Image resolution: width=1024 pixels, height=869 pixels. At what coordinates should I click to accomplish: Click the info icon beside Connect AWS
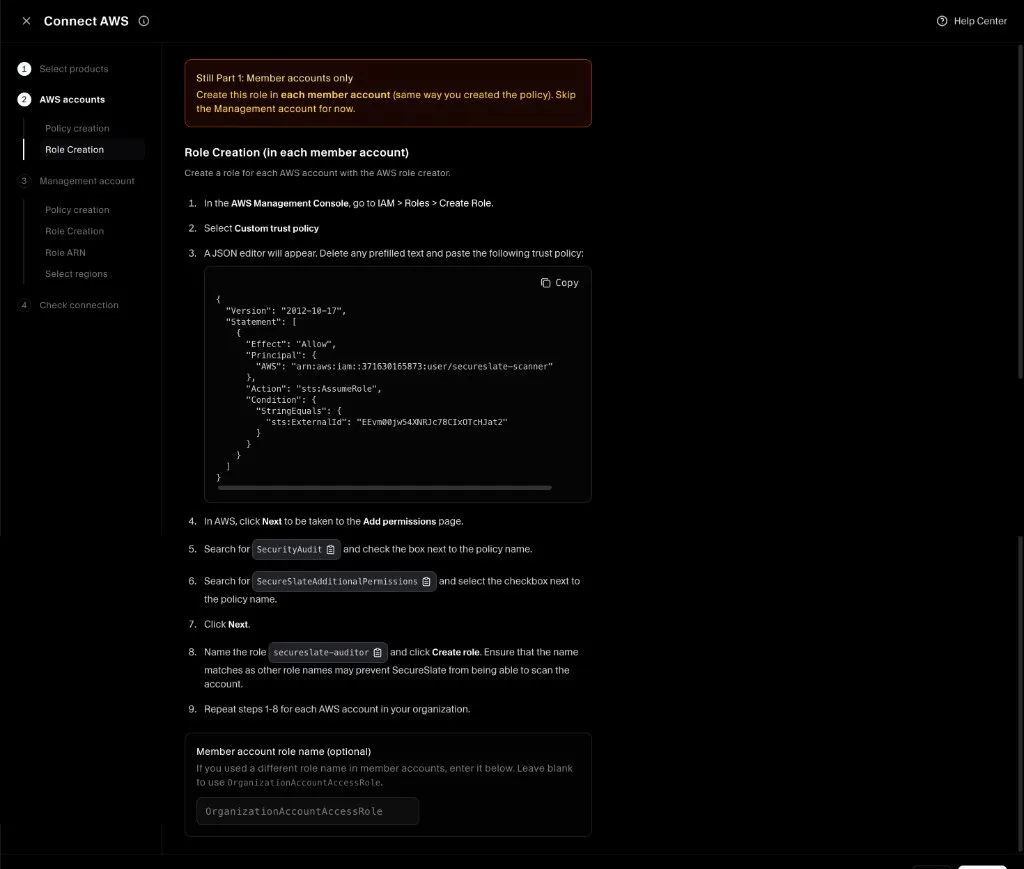click(x=144, y=21)
